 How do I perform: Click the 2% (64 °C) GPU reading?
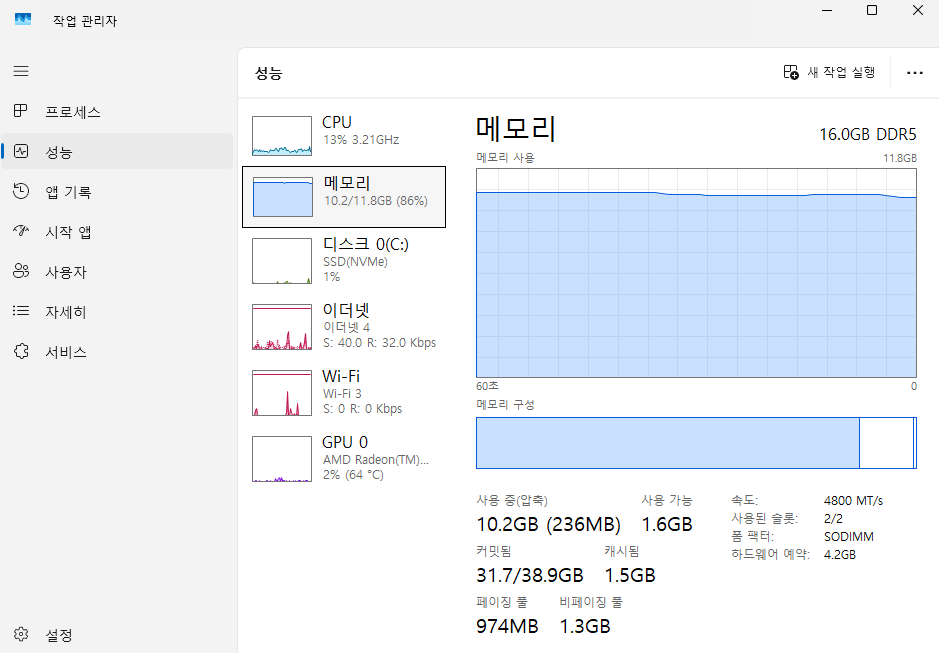tap(353, 474)
